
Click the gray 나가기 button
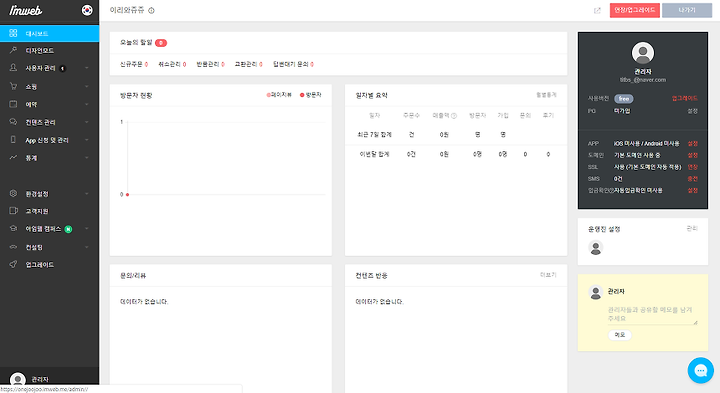(x=687, y=10)
